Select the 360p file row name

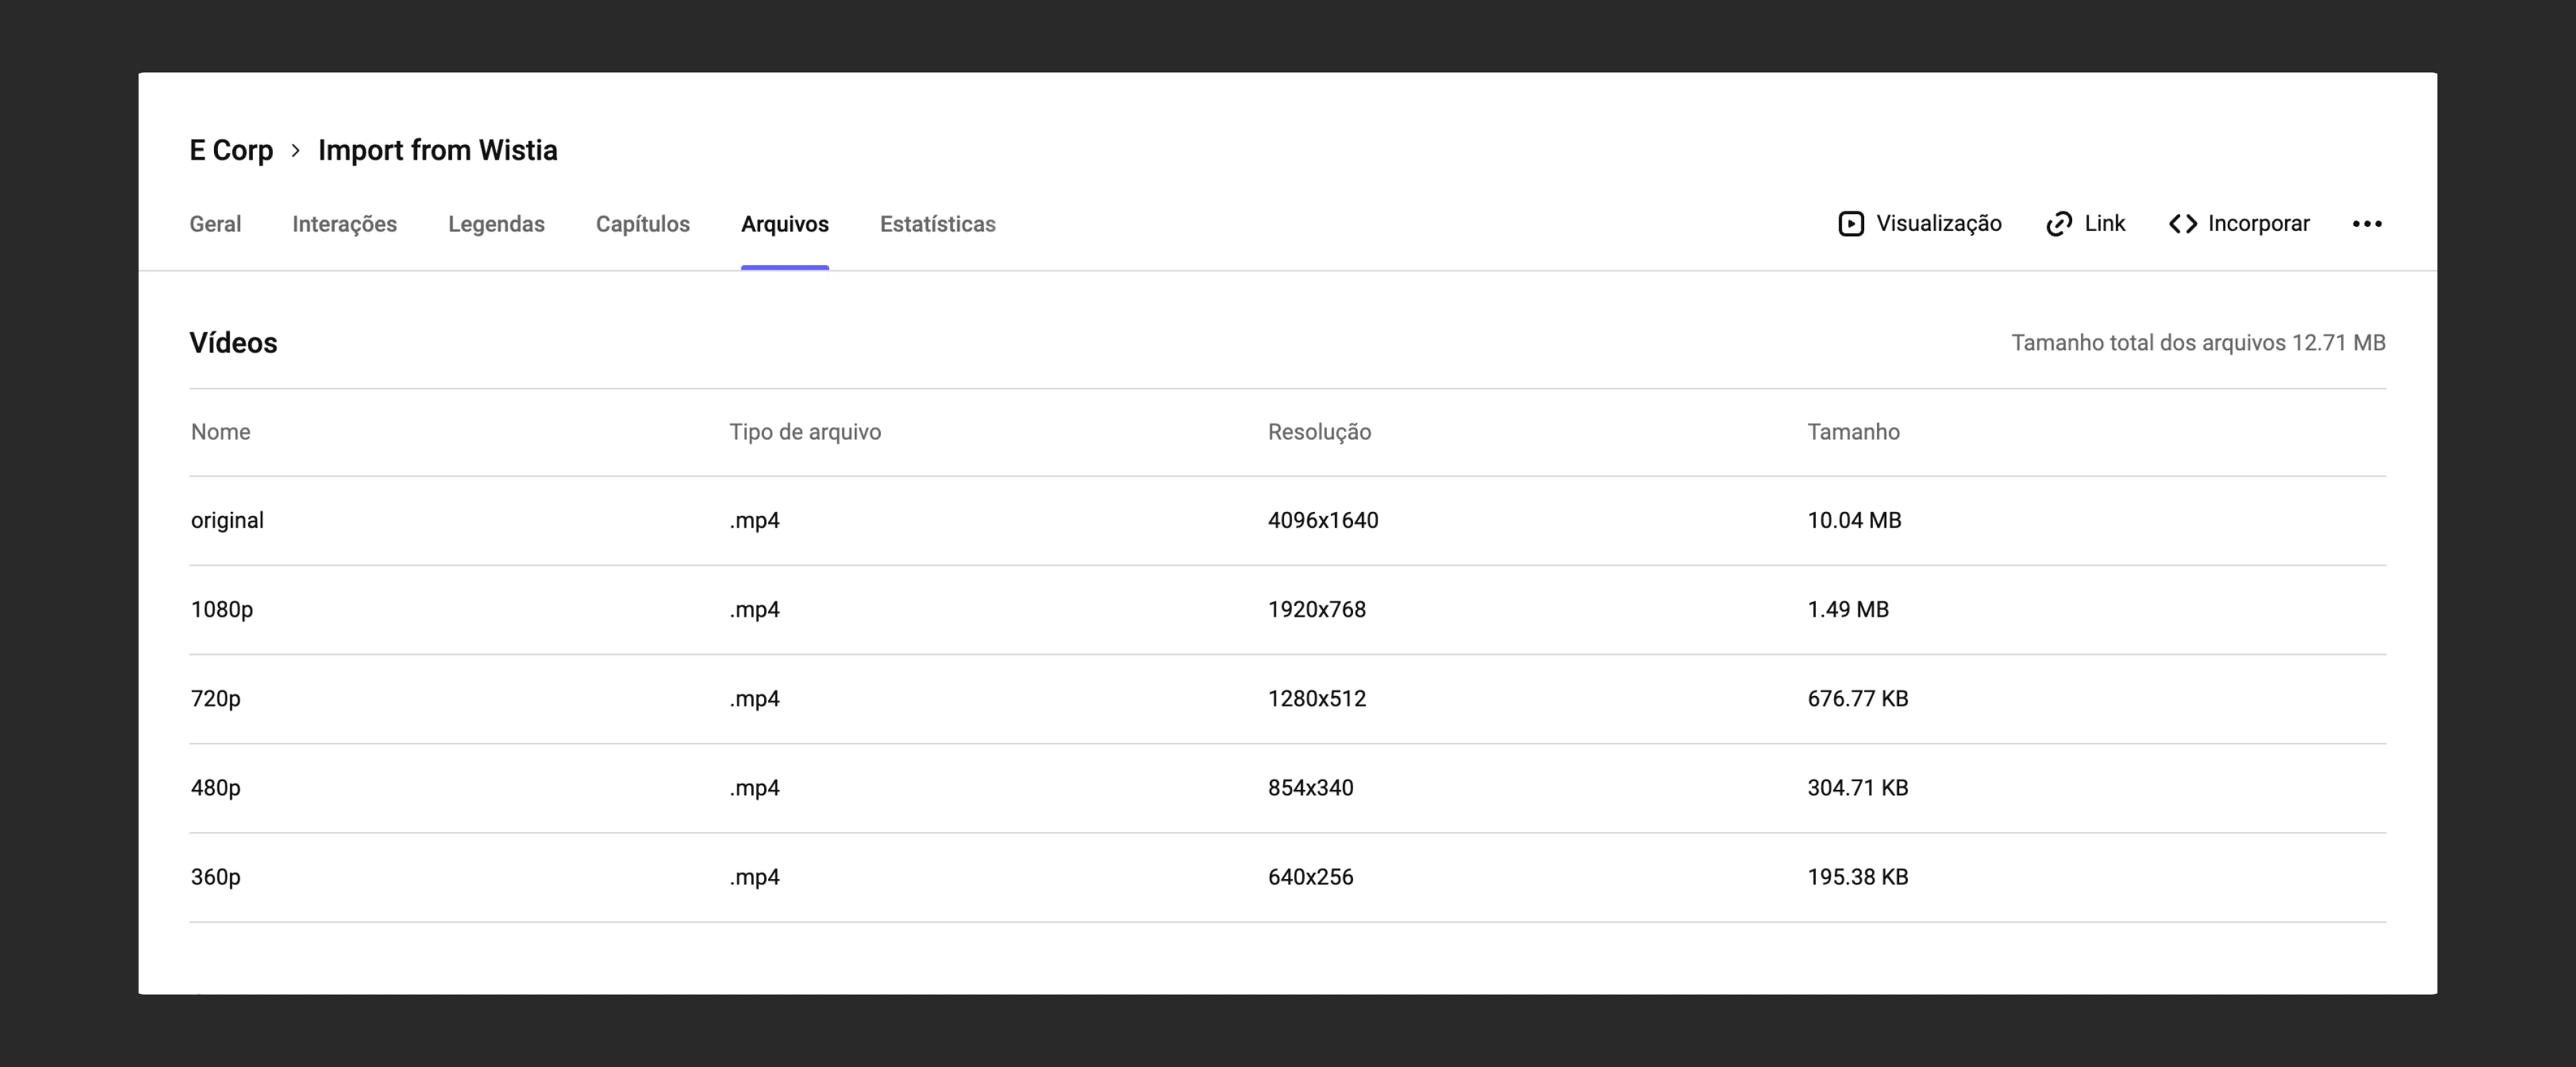216,877
